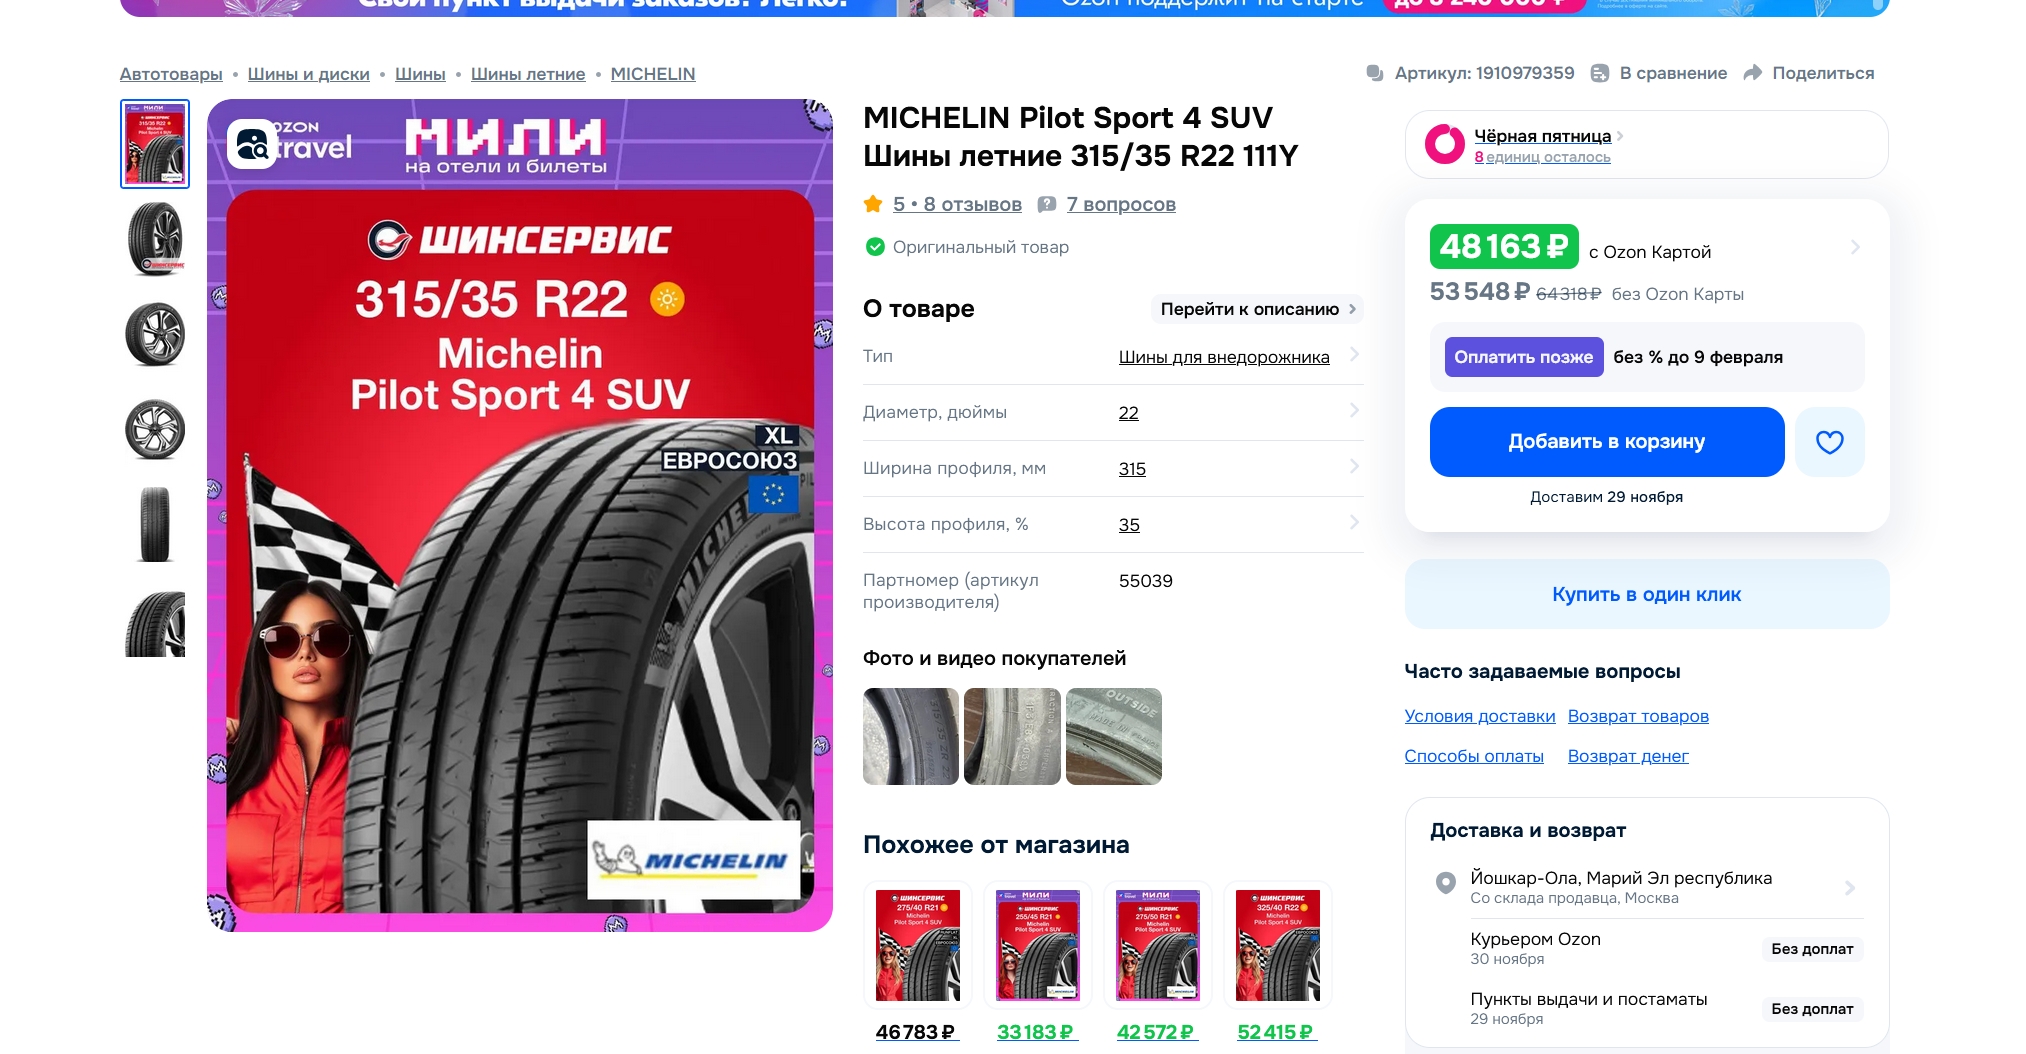2026x1054 pixels.
Task: Expand the delivery city selection chevron
Action: (x=1849, y=888)
